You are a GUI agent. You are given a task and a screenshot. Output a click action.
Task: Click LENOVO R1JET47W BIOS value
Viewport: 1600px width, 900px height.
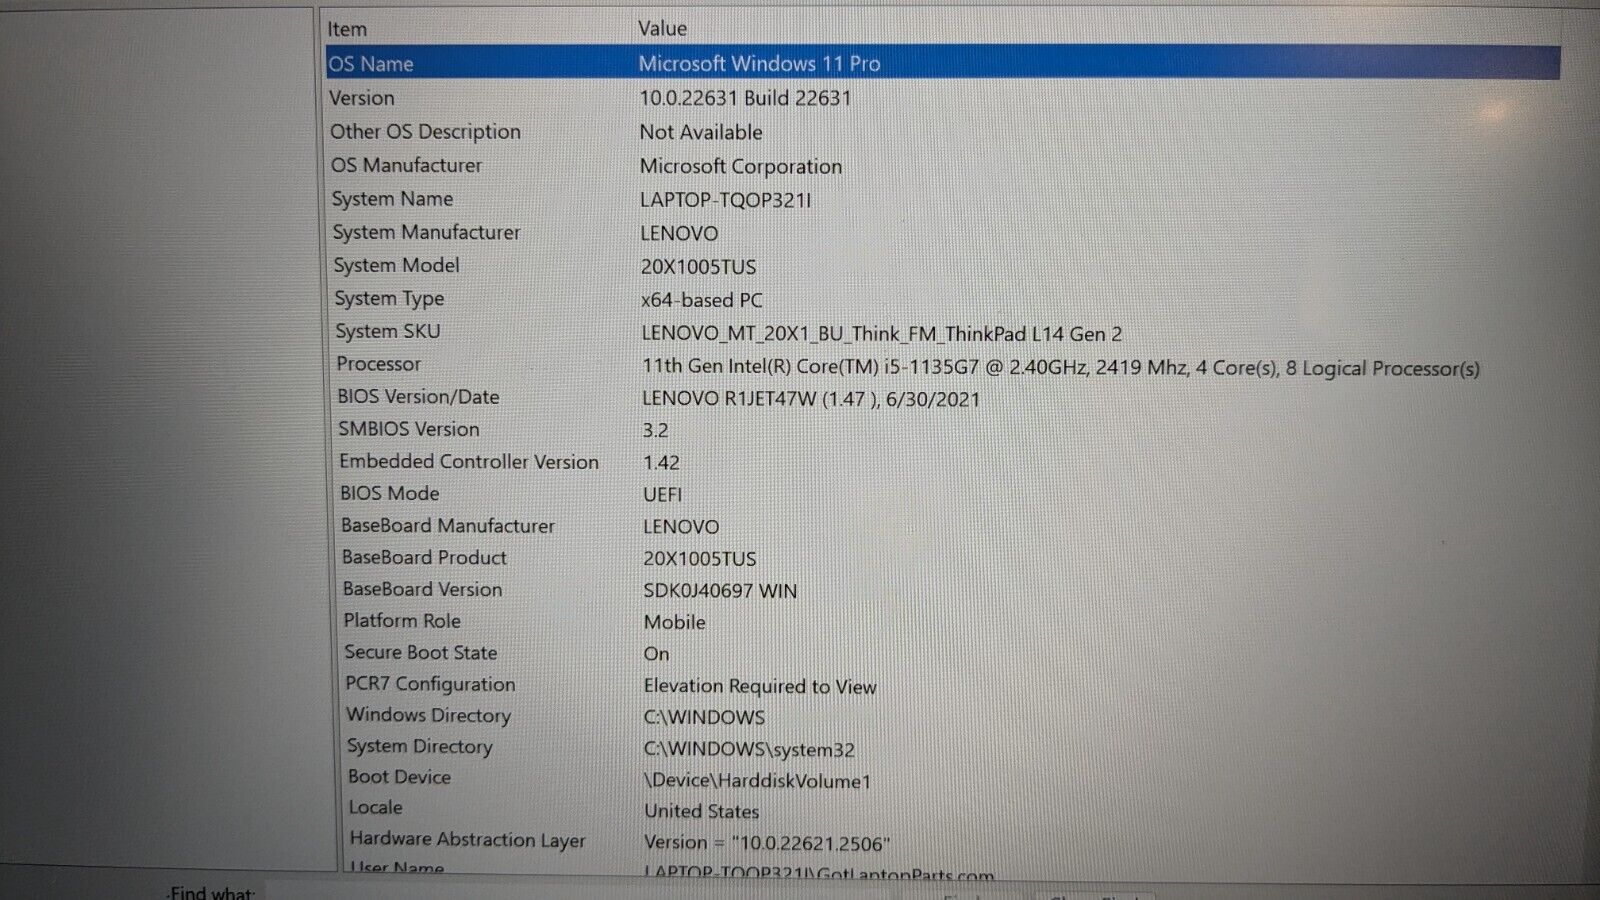point(811,399)
